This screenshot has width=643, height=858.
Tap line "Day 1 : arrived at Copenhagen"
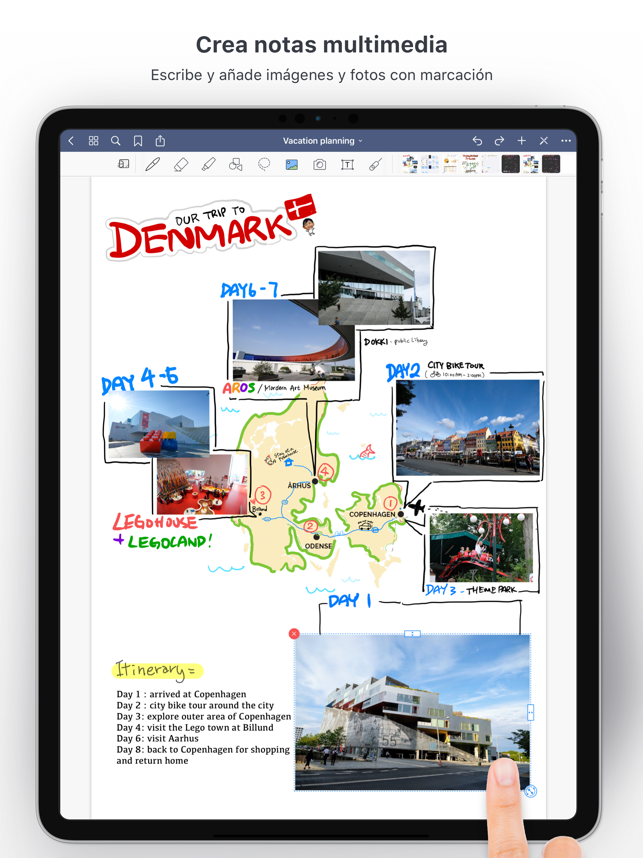(x=181, y=694)
